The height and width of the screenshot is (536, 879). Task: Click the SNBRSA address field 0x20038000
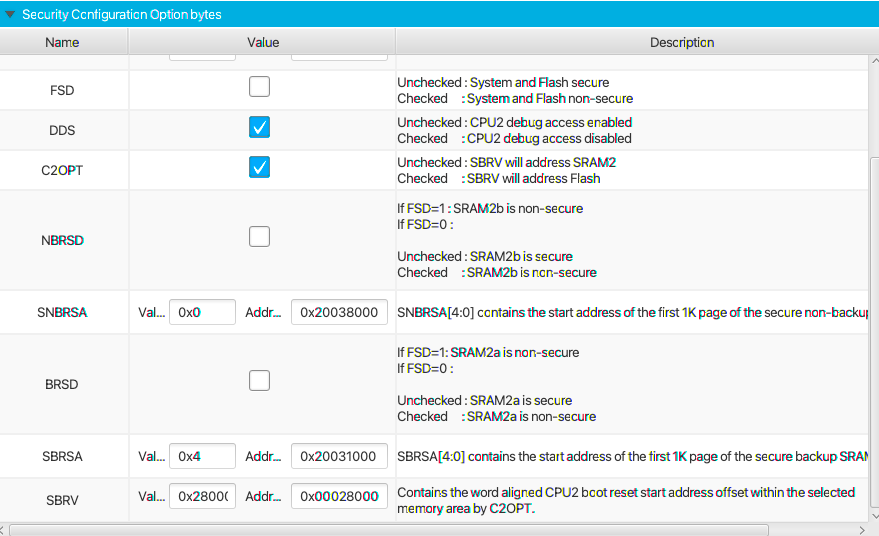tap(339, 313)
